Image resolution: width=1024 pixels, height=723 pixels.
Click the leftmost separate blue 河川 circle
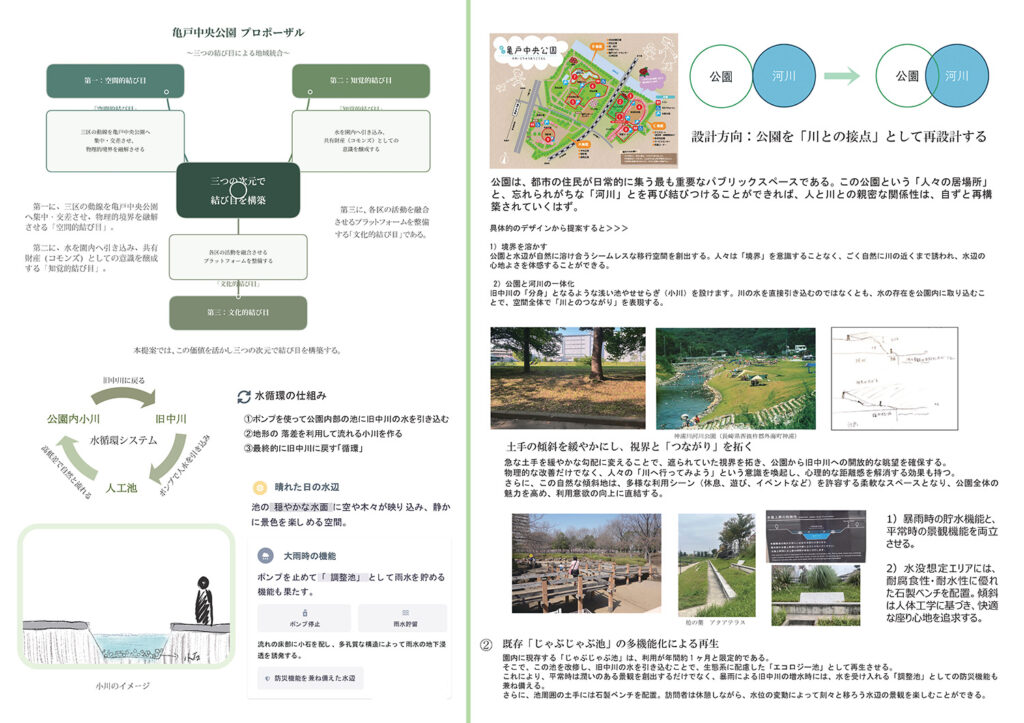[782, 75]
